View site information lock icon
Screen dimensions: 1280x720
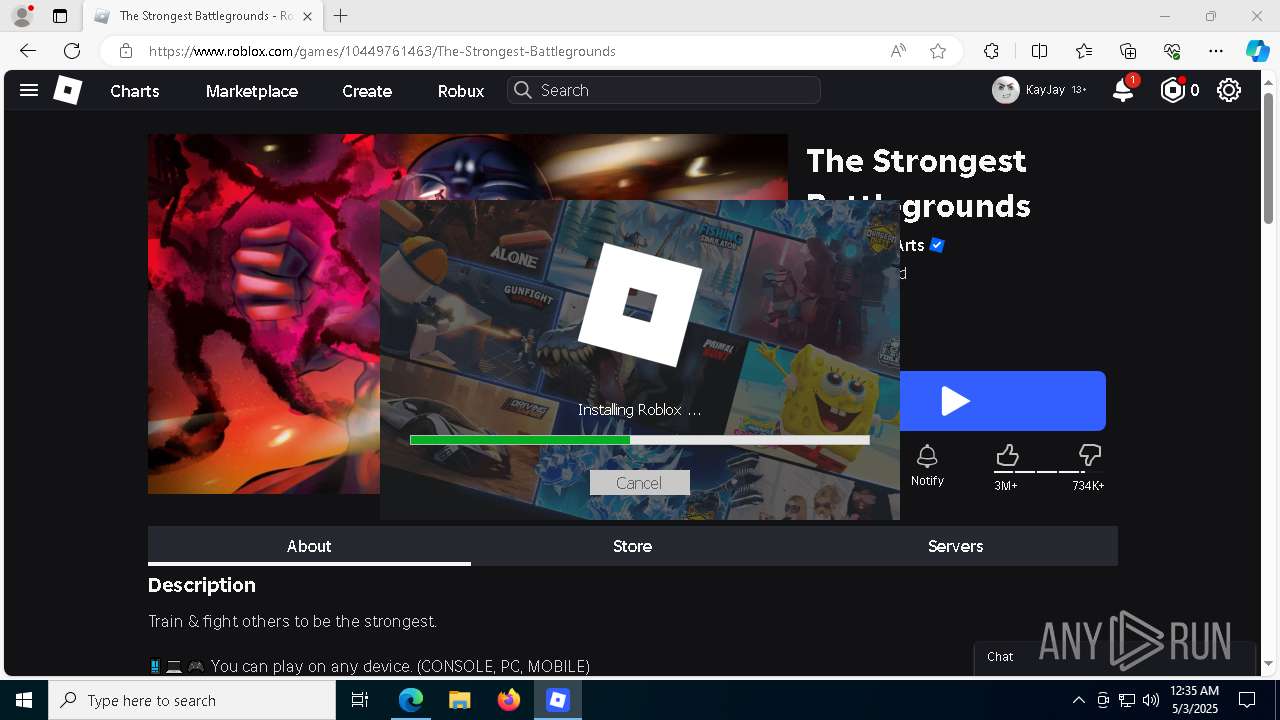pos(126,51)
